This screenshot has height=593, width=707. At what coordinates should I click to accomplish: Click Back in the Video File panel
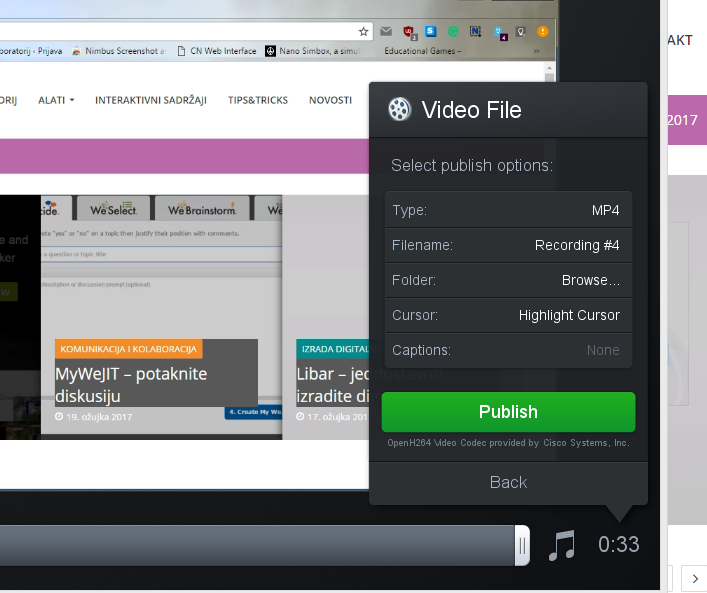pyautogui.click(x=508, y=482)
